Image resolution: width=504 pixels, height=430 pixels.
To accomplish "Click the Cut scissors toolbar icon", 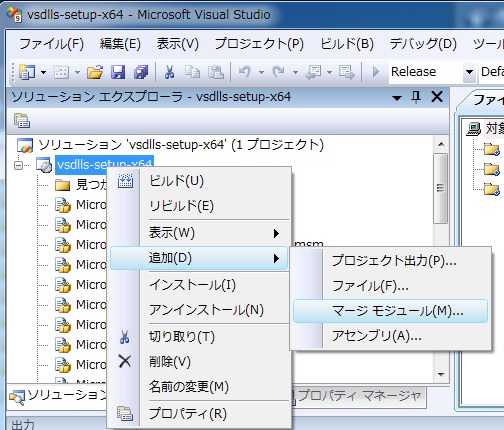I will pos(170,72).
